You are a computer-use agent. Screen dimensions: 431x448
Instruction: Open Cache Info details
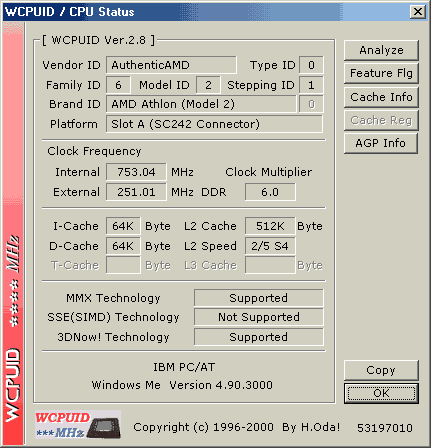[x=381, y=97]
